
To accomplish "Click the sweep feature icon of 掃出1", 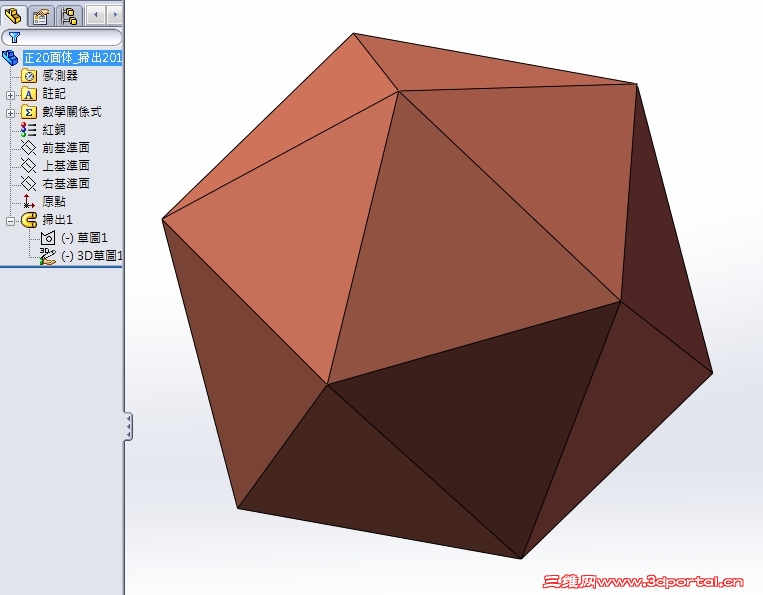I will (x=29, y=220).
